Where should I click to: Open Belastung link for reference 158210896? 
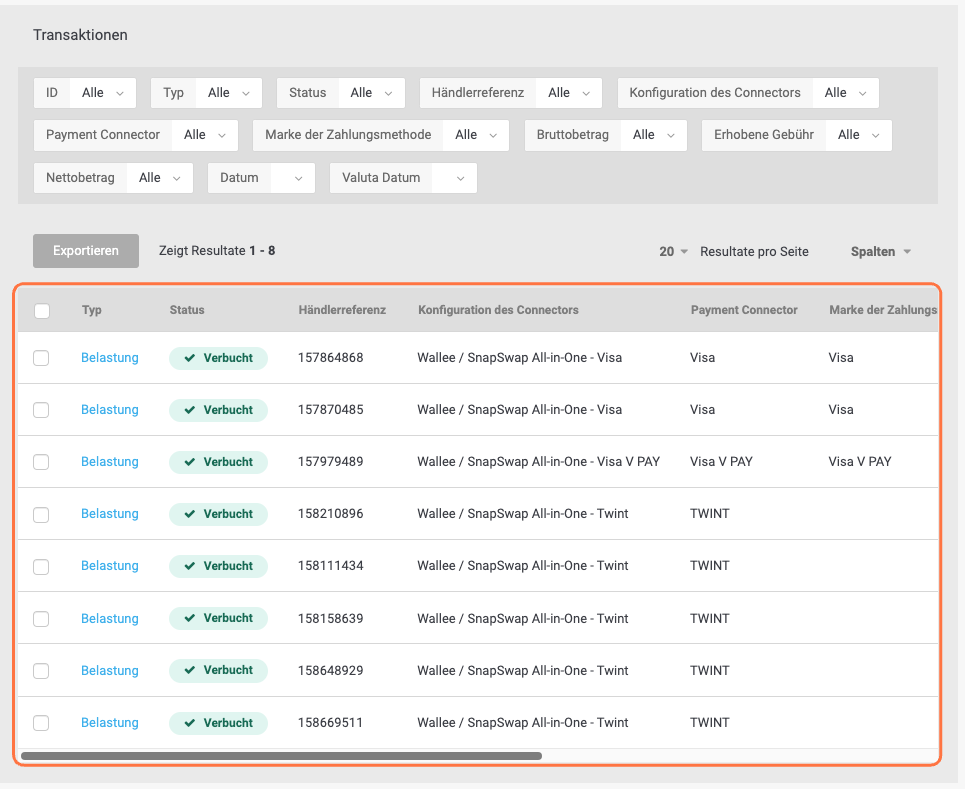(110, 514)
